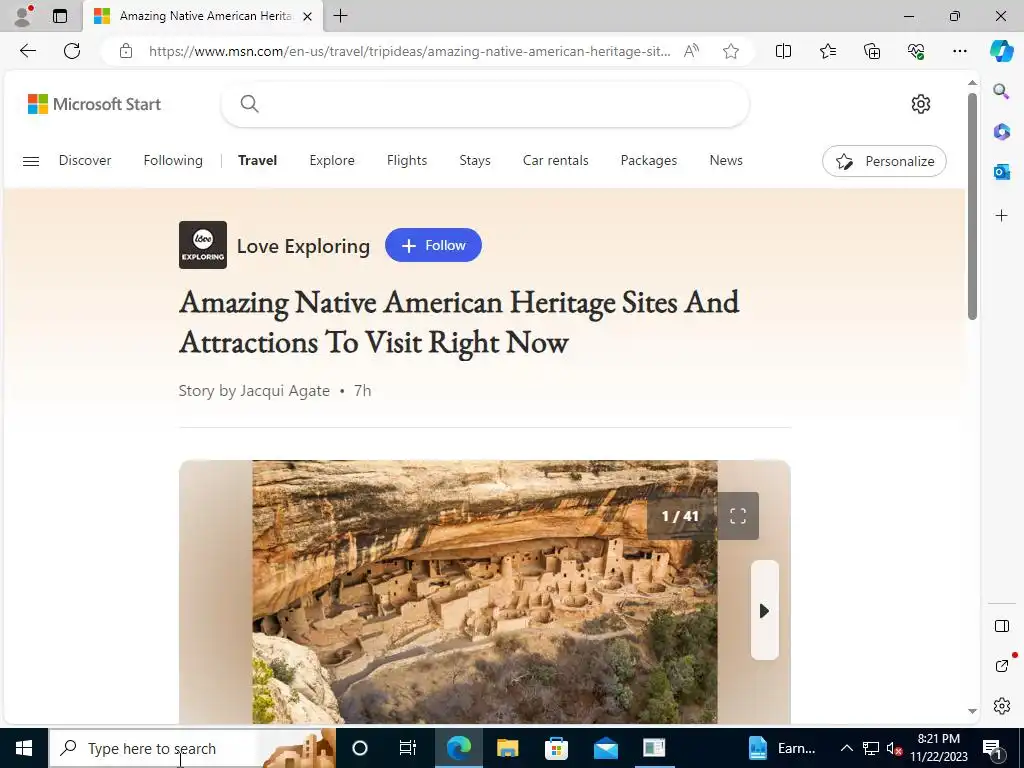The width and height of the screenshot is (1024, 768).
Task: View site information lock icon
Action: [x=126, y=51]
